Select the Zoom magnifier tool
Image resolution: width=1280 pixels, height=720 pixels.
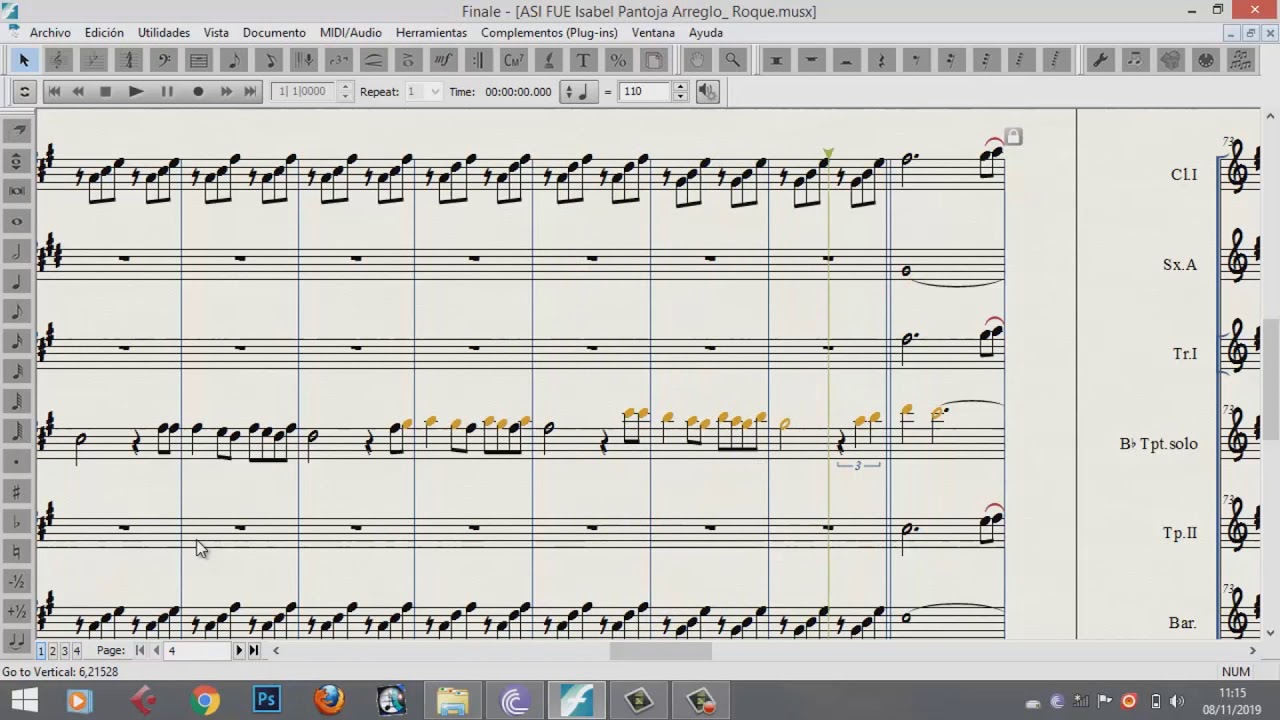[x=733, y=61]
